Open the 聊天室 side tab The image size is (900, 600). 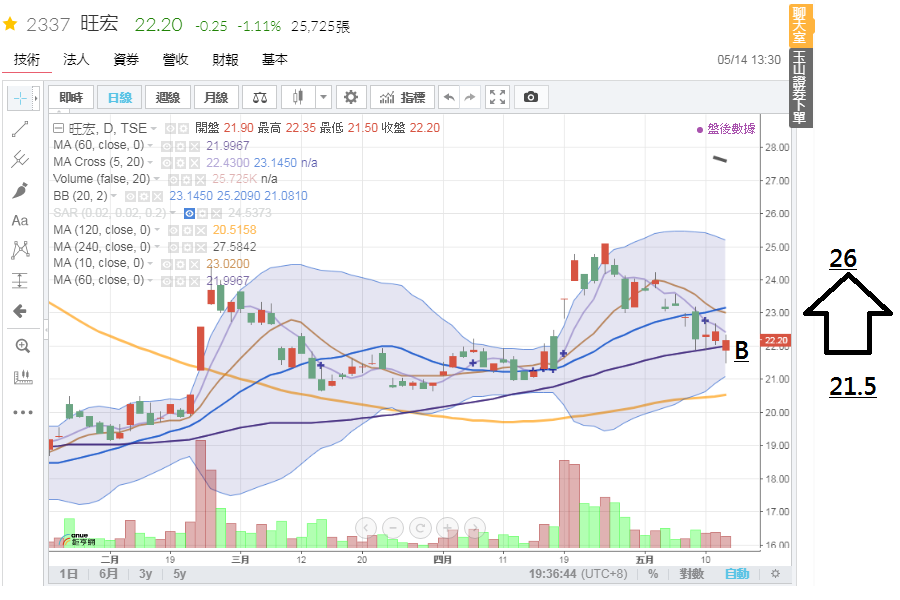click(800, 25)
